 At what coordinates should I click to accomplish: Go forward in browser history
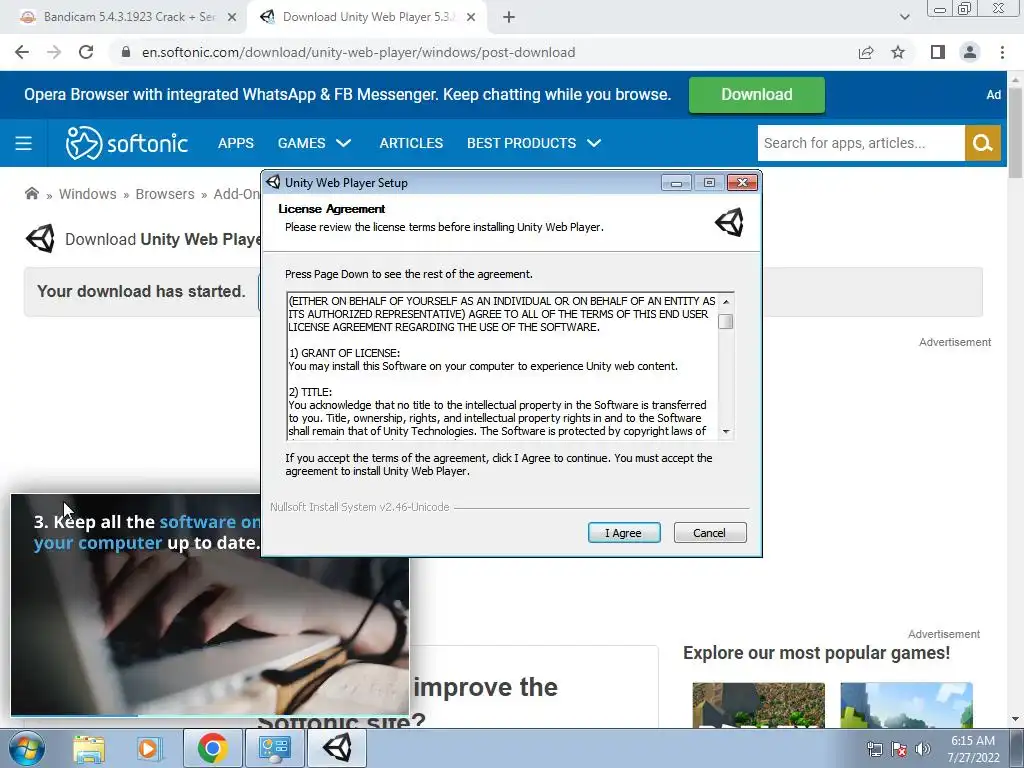54,52
